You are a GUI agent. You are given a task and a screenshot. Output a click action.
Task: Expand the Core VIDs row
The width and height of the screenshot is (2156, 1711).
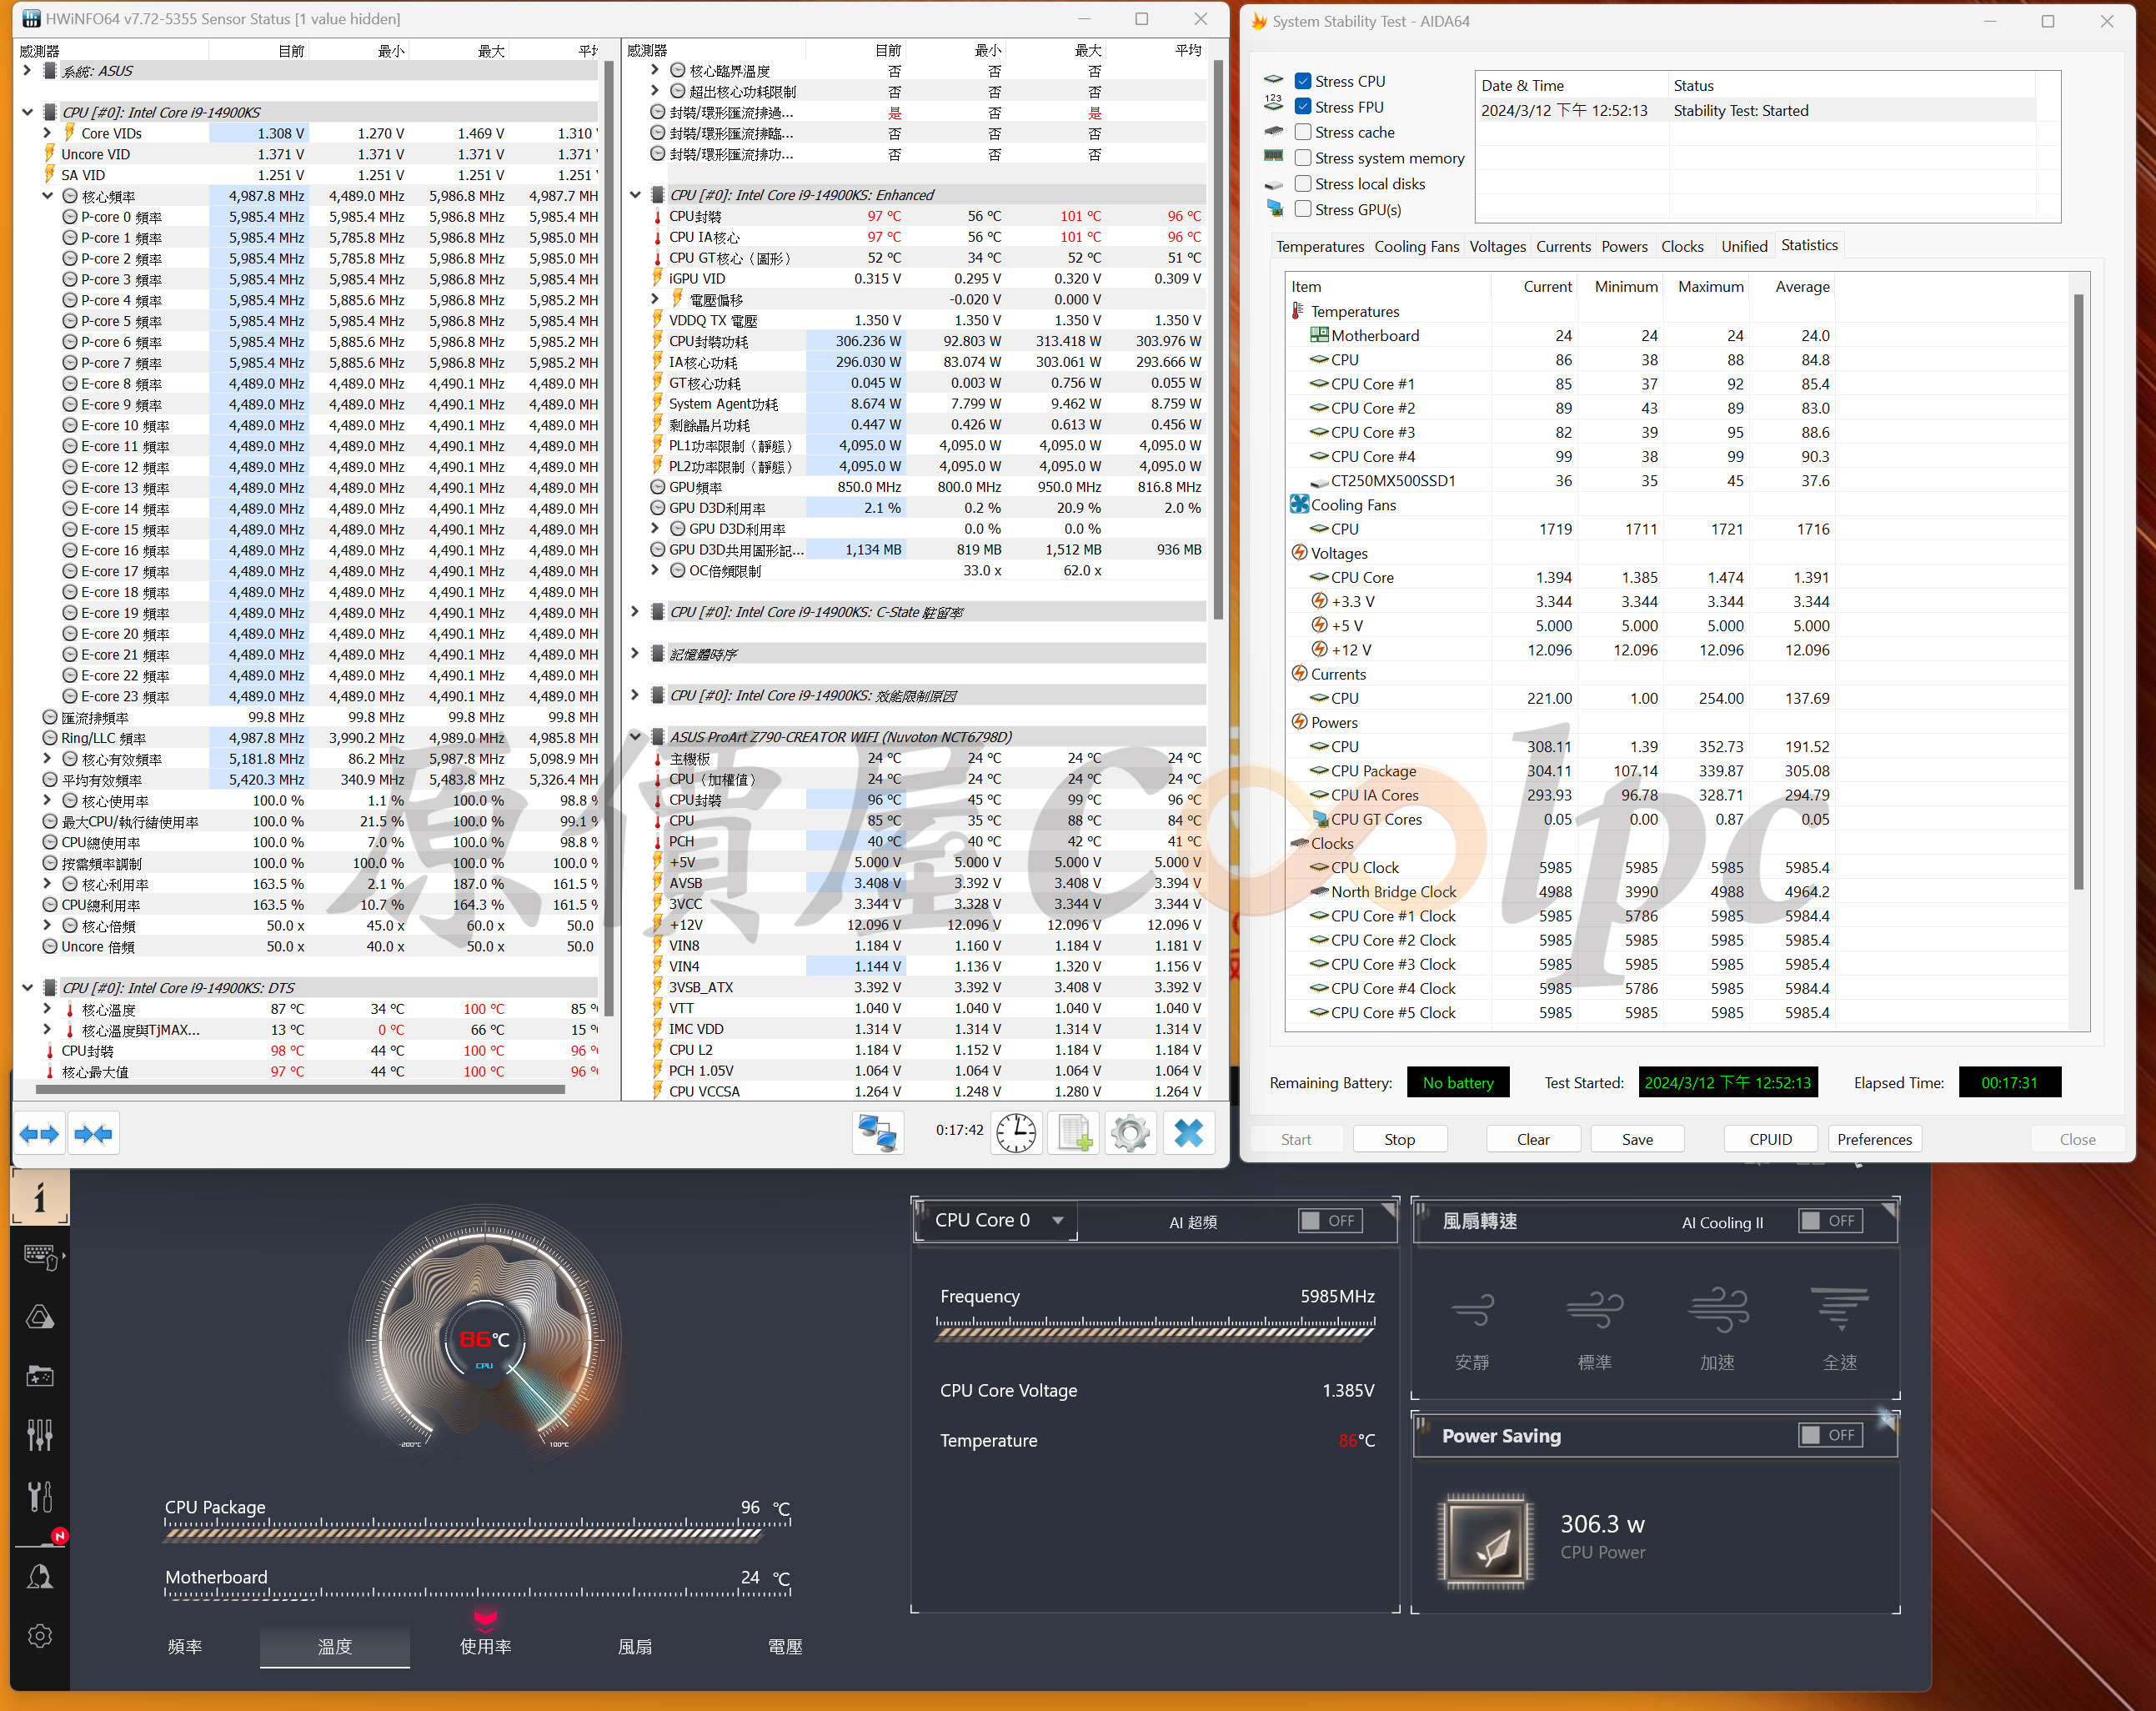[47, 133]
